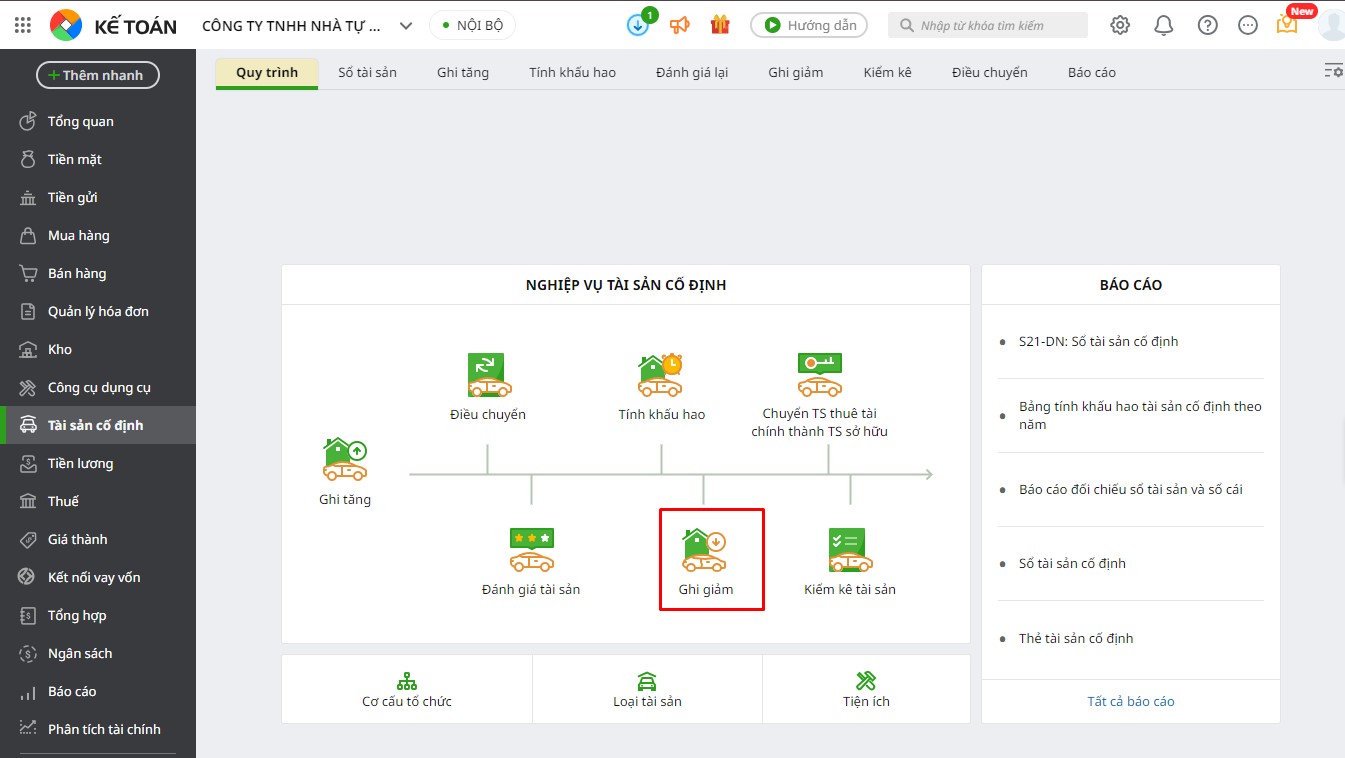
Task: Click the Nội bộ mode selector
Action: pos(472,25)
